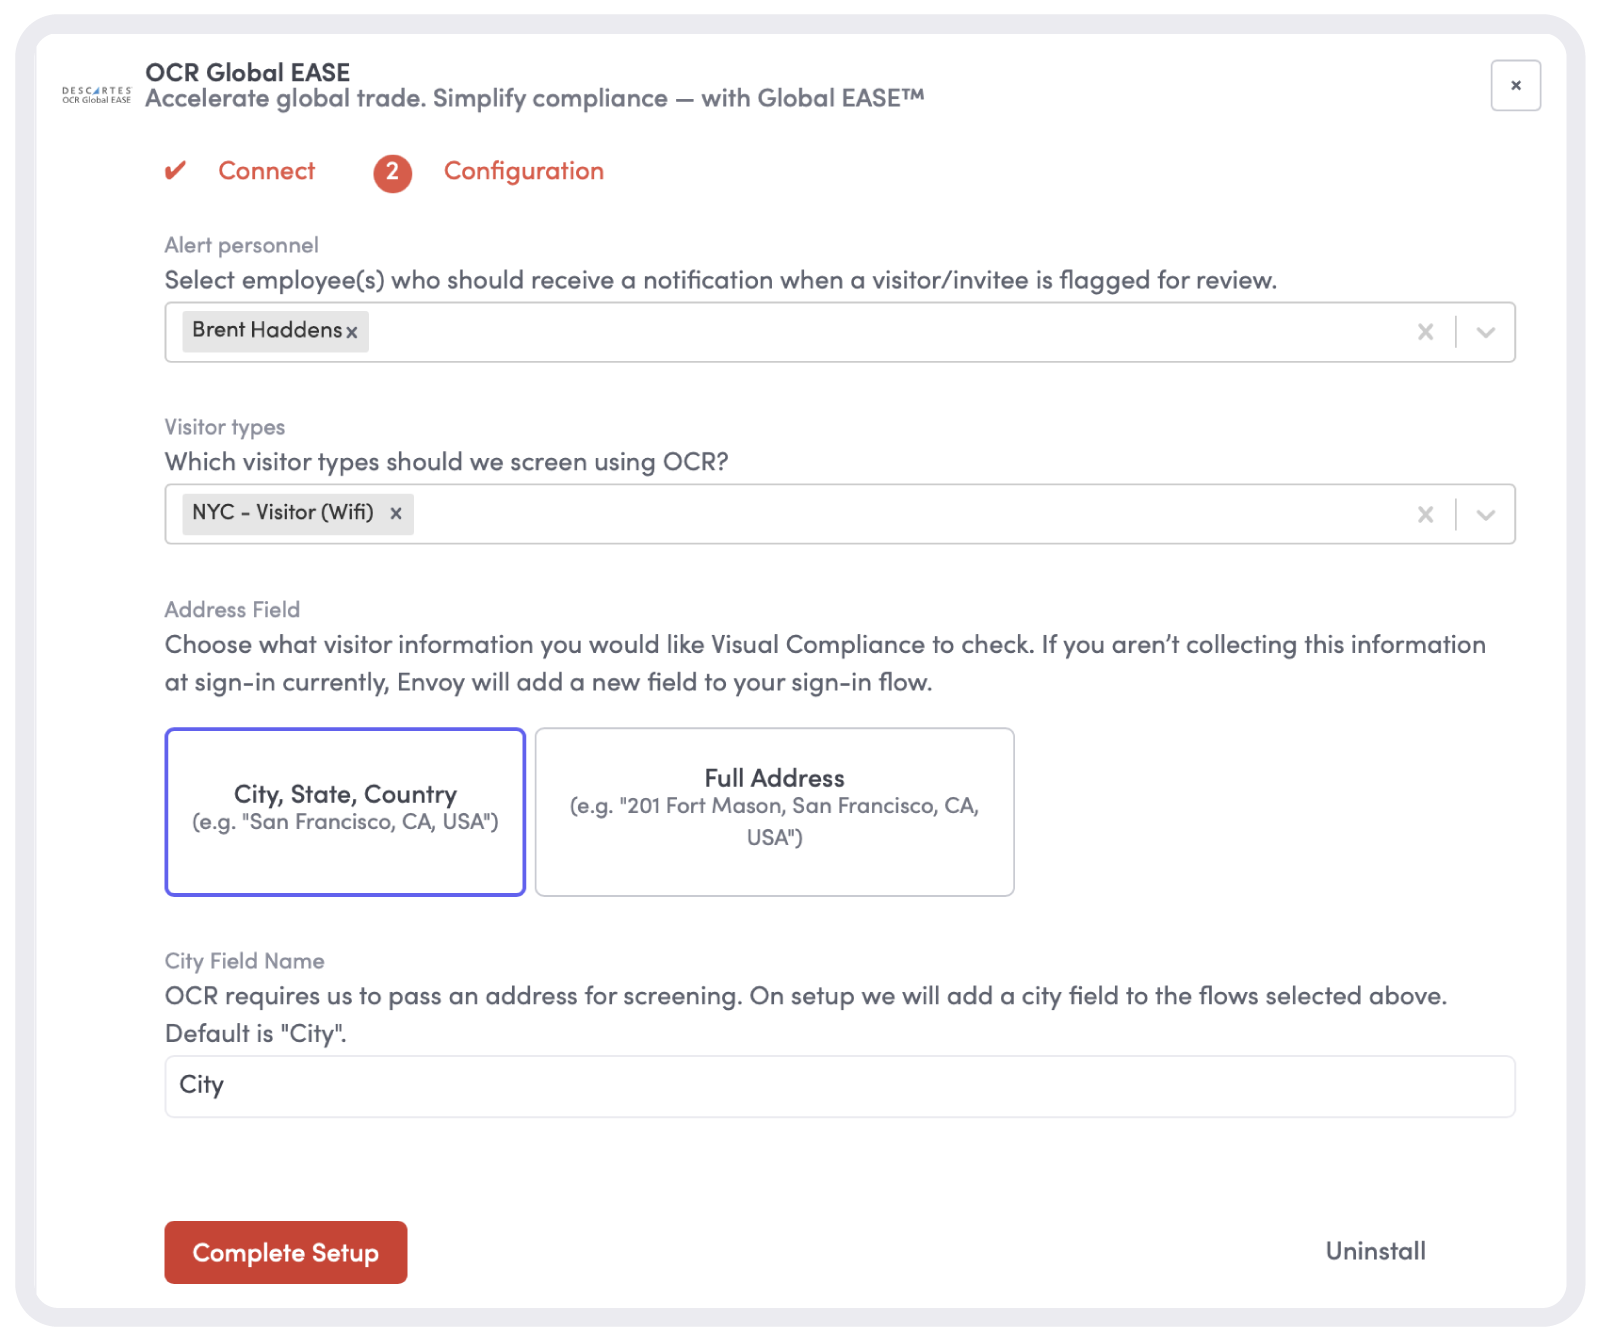Click the Complete Setup button
Viewport: 1601px width, 1341px height.
[x=286, y=1252]
